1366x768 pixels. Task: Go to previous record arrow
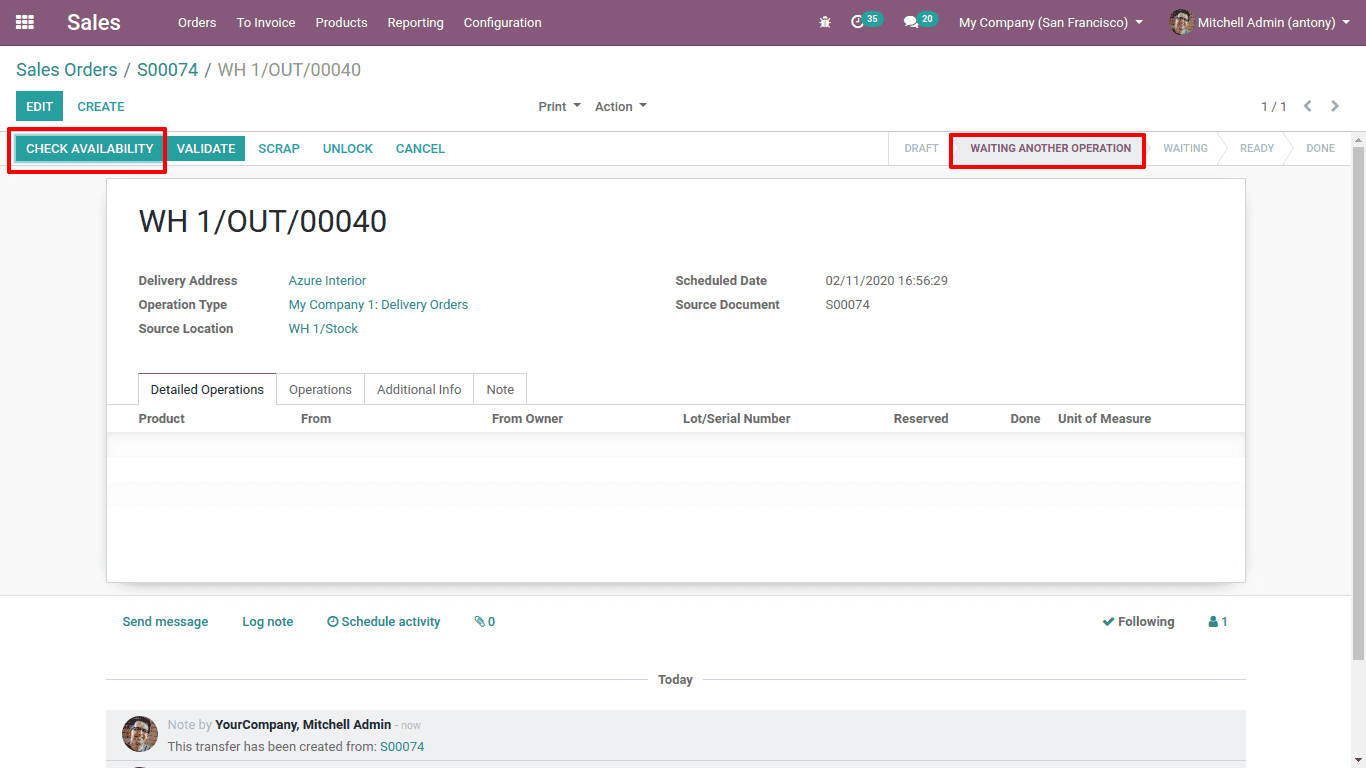(1308, 106)
